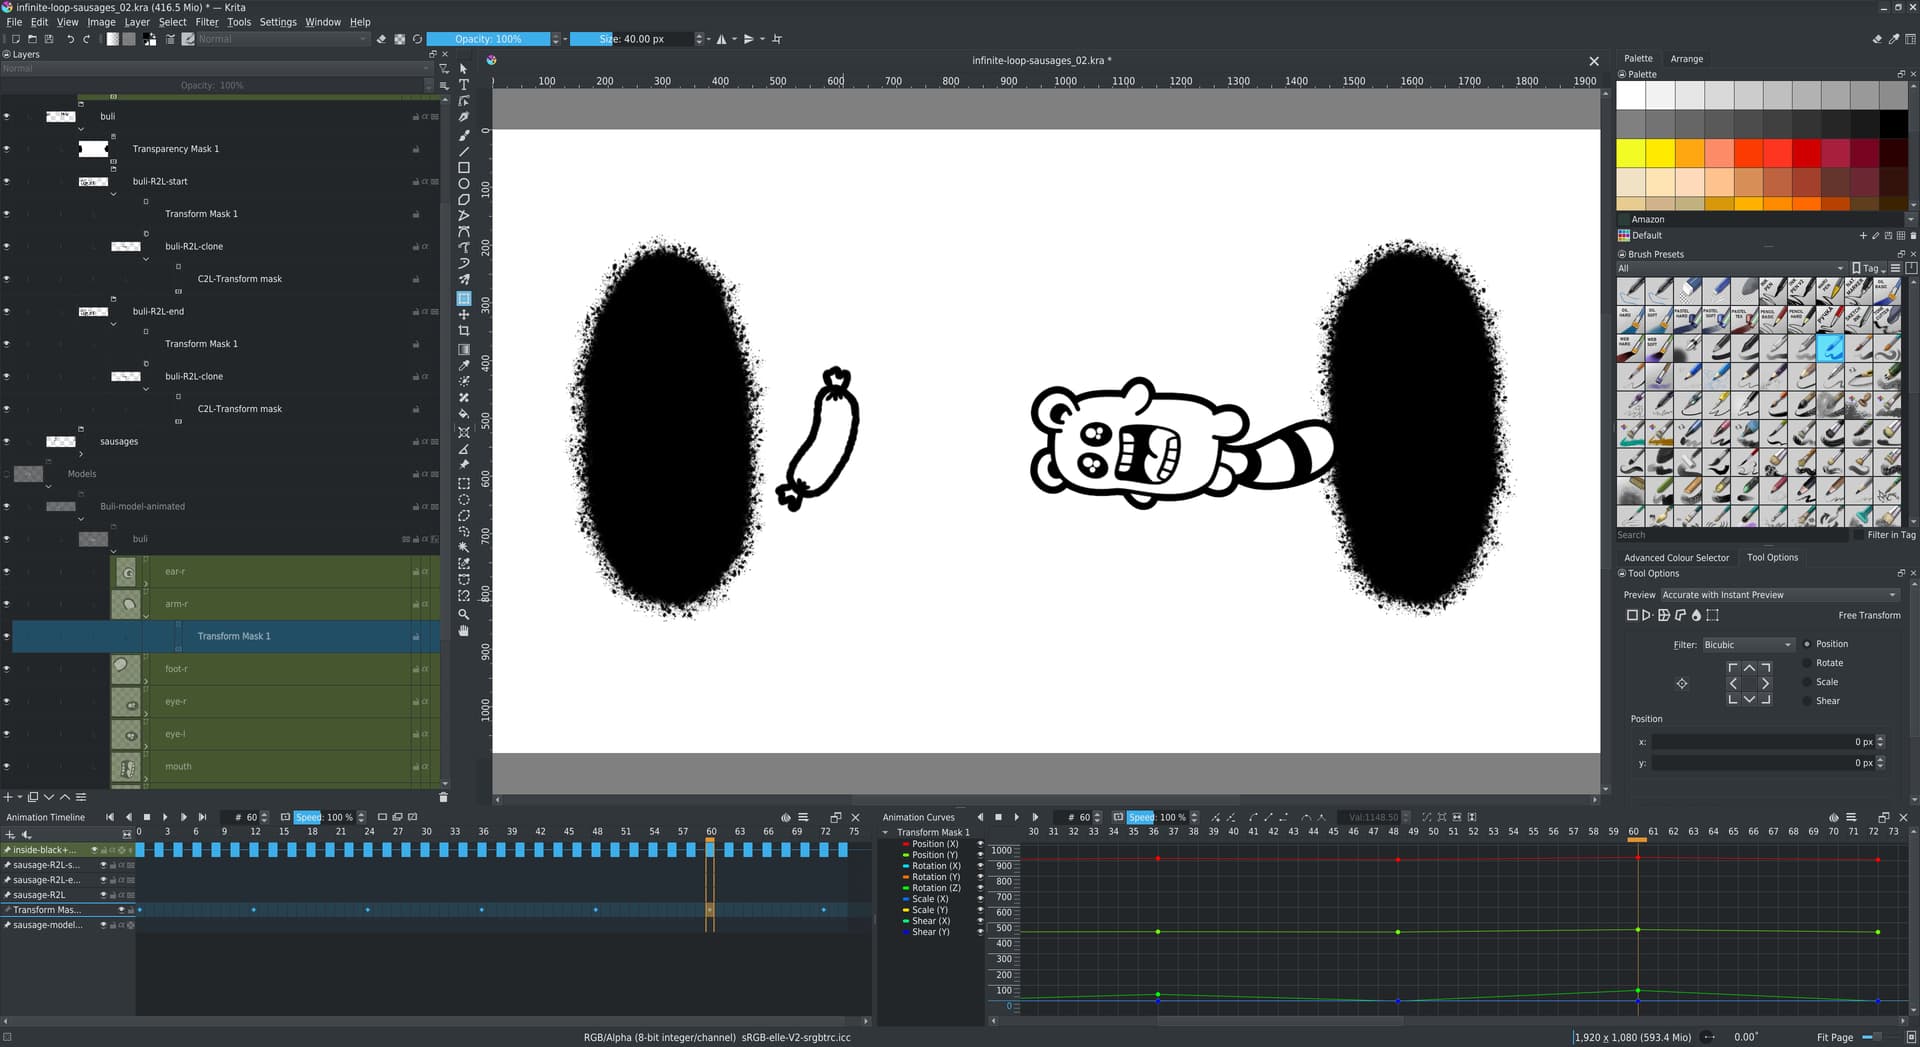Click the Liquify transform mode icon
The height and width of the screenshot is (1047, 1920).
tap(1696, 616)
